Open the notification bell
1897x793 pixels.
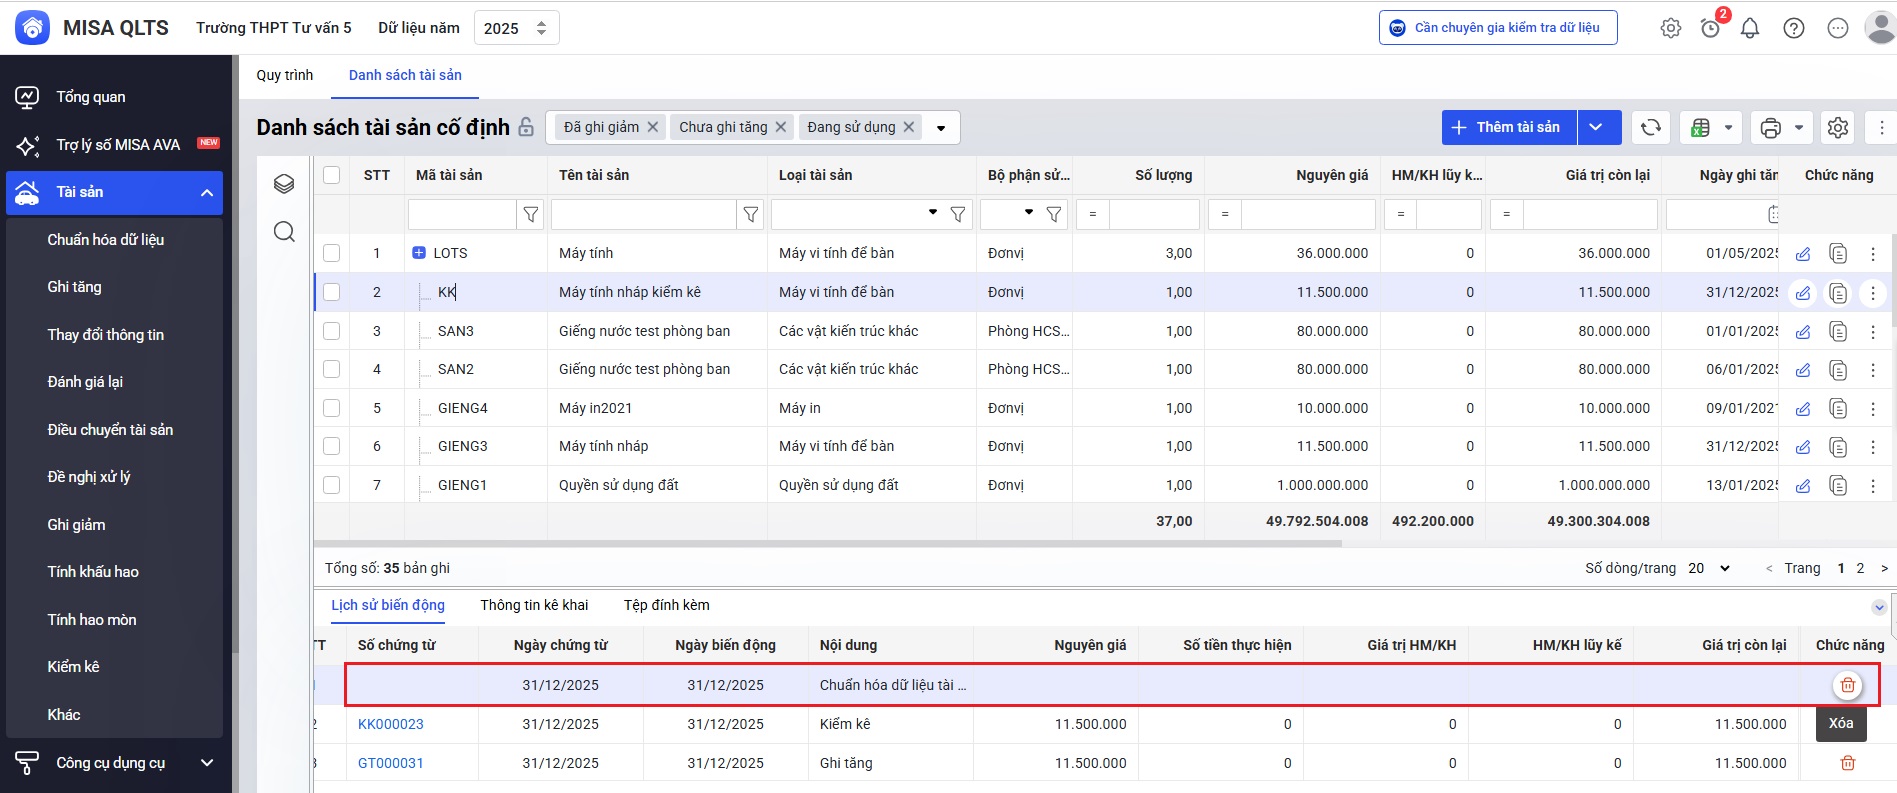coord(1750,28)
